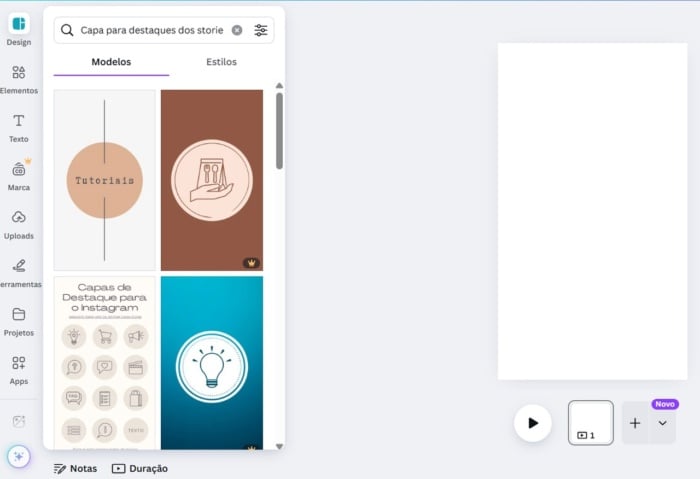
Task: Click the scroll up arrow of template list
Action: pyautogui.click(x=279, y=85)
